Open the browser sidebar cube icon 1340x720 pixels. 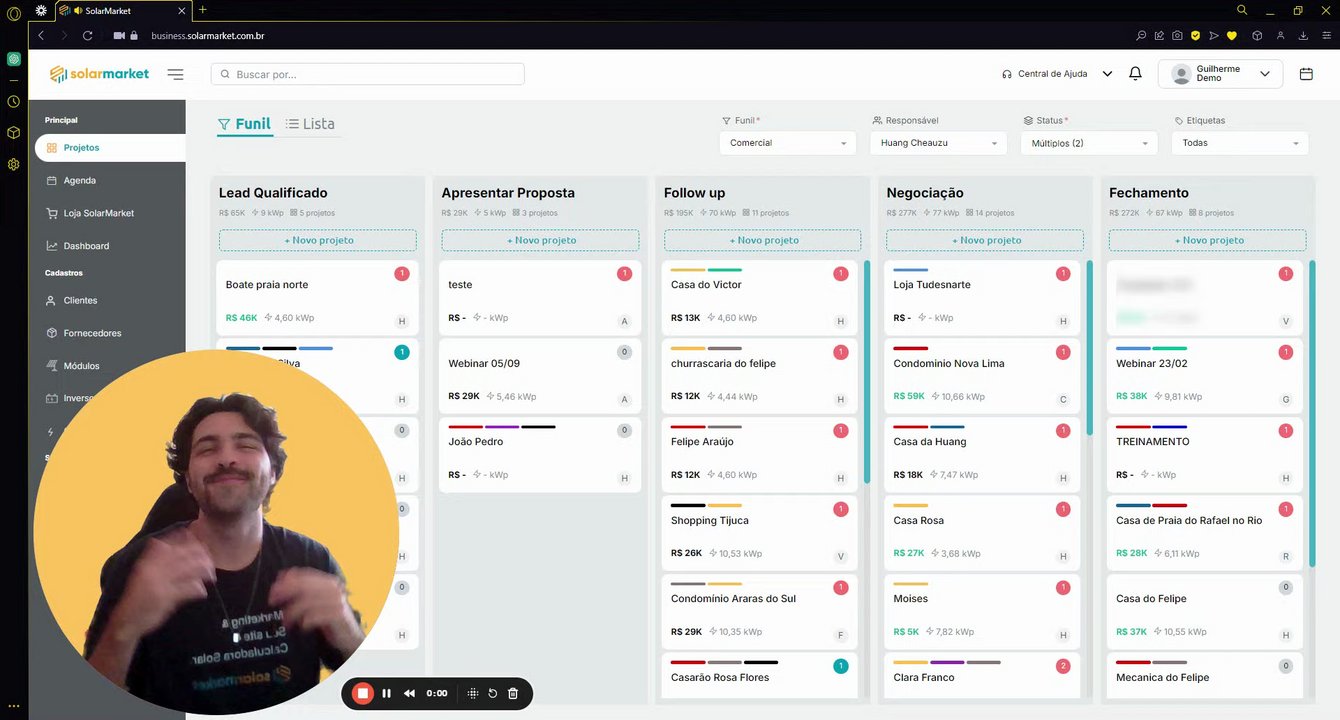point(14,132)
